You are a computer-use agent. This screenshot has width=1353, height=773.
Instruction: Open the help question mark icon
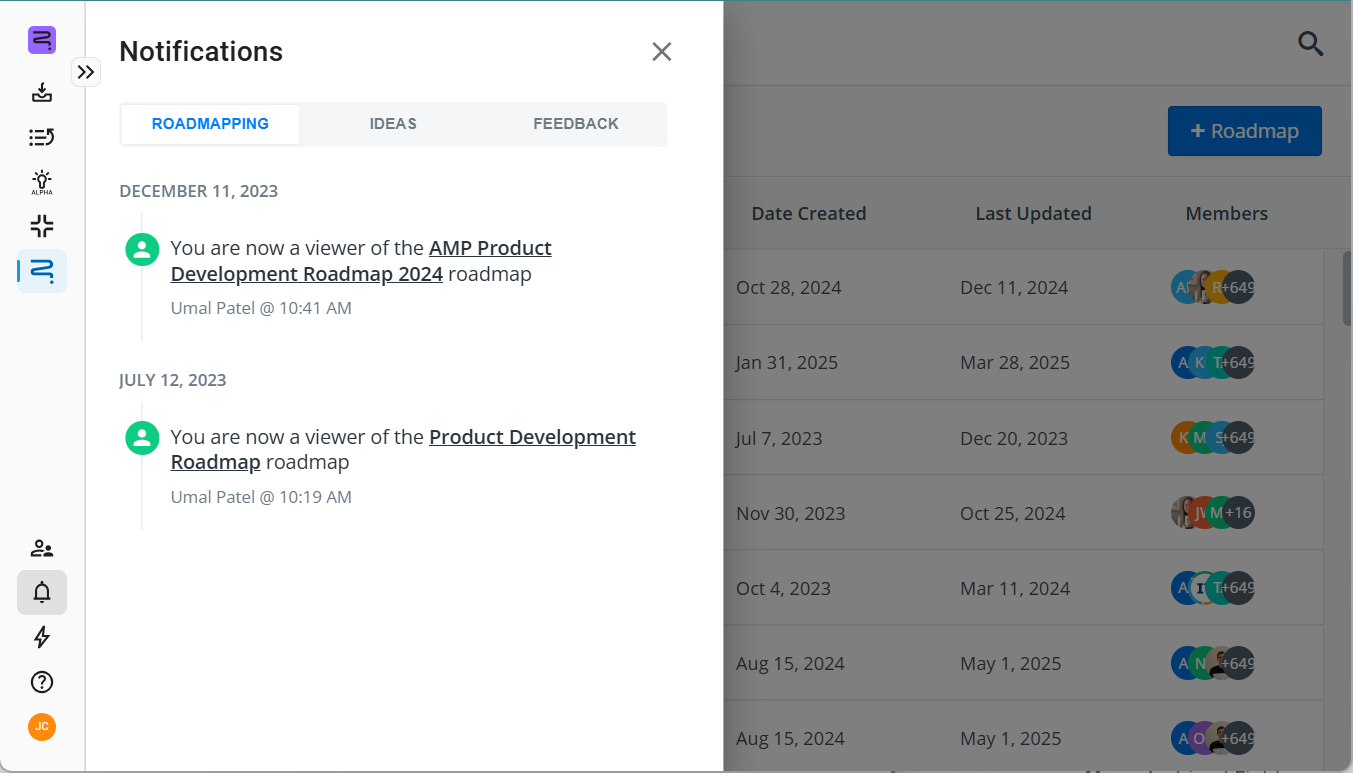pos(42,682)
